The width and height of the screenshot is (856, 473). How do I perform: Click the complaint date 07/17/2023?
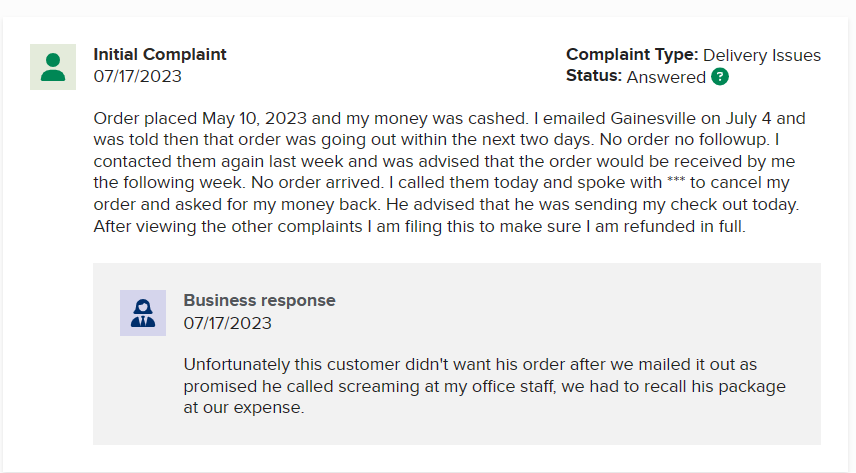point(138,76)
